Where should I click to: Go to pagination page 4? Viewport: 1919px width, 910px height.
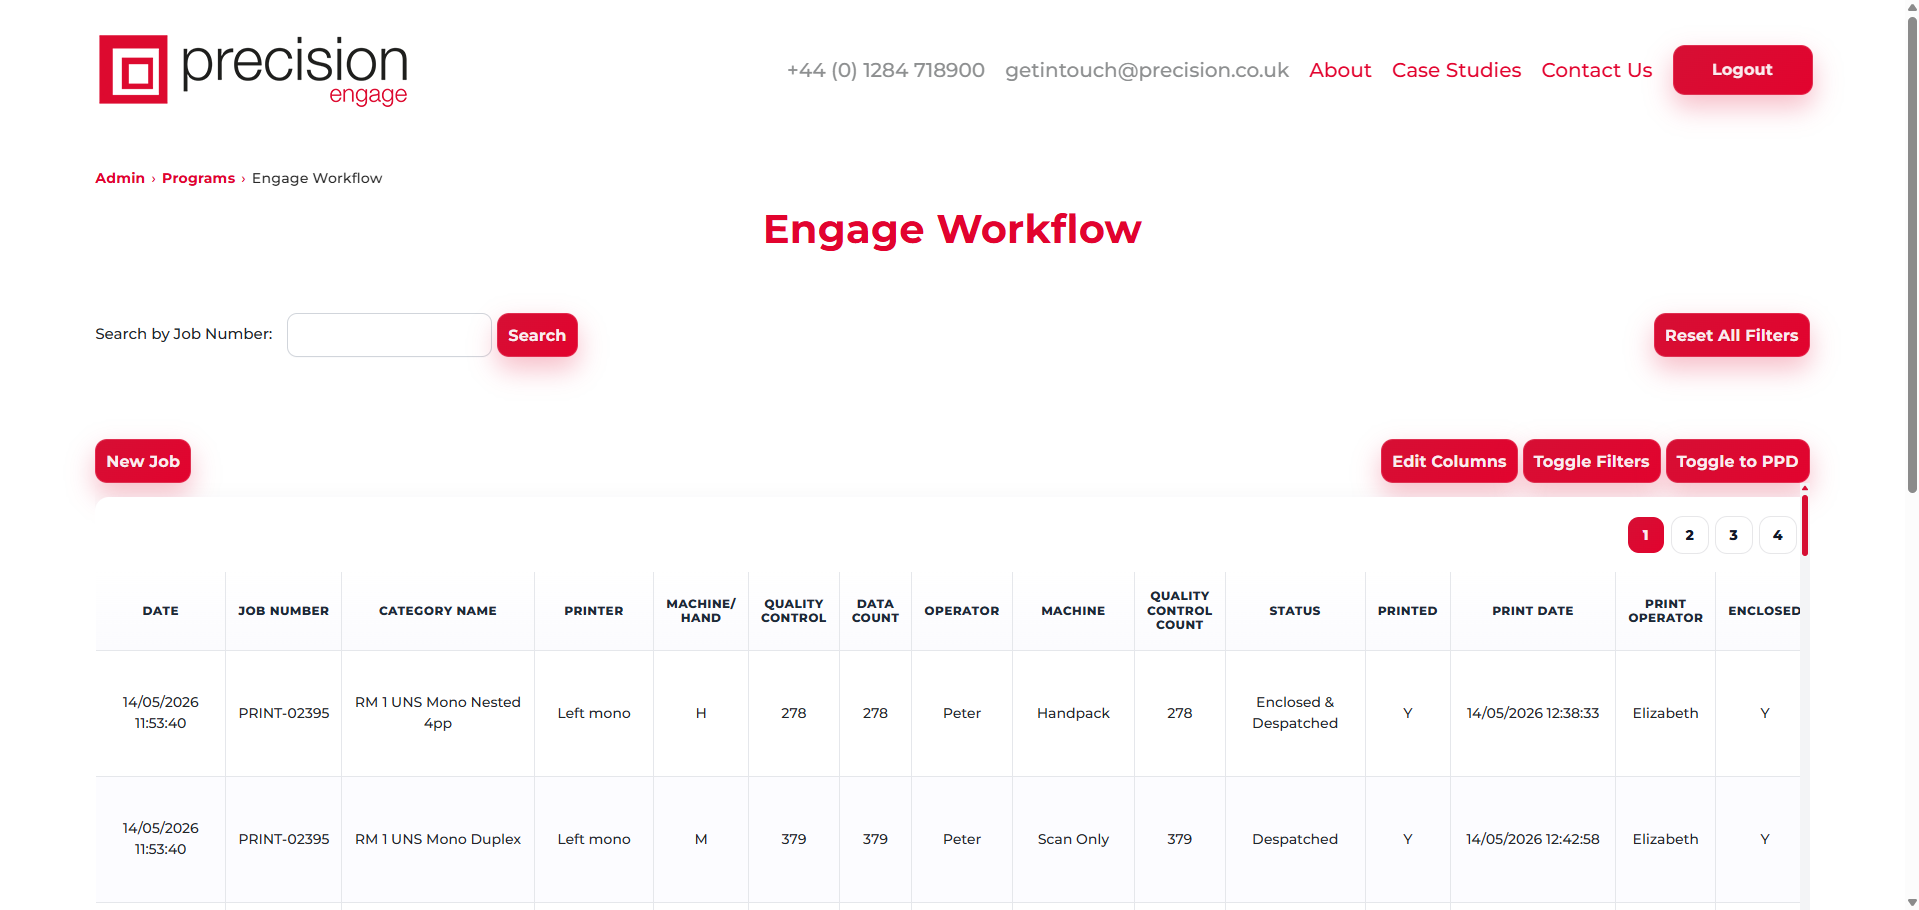click(1777, 535)
